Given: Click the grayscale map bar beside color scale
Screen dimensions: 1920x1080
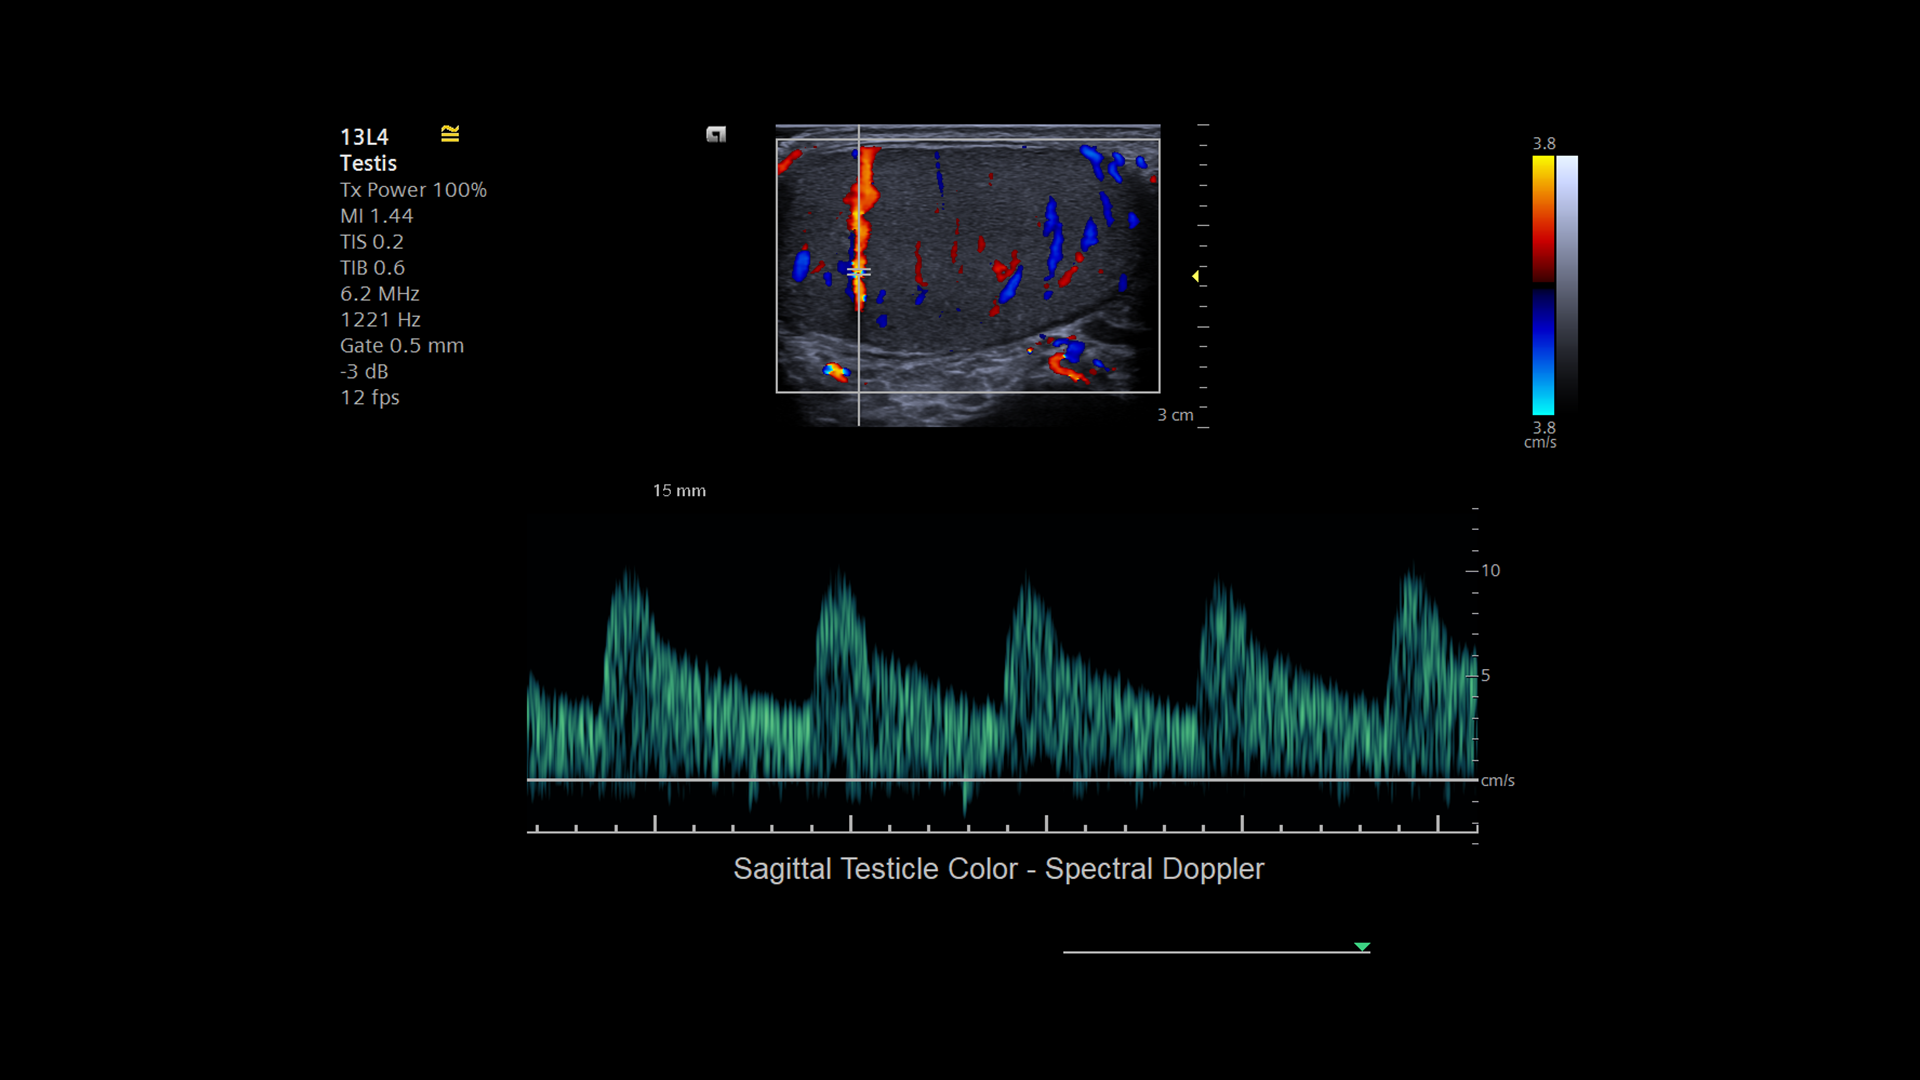Looking at the screenshot, I should click(1567, 285).
